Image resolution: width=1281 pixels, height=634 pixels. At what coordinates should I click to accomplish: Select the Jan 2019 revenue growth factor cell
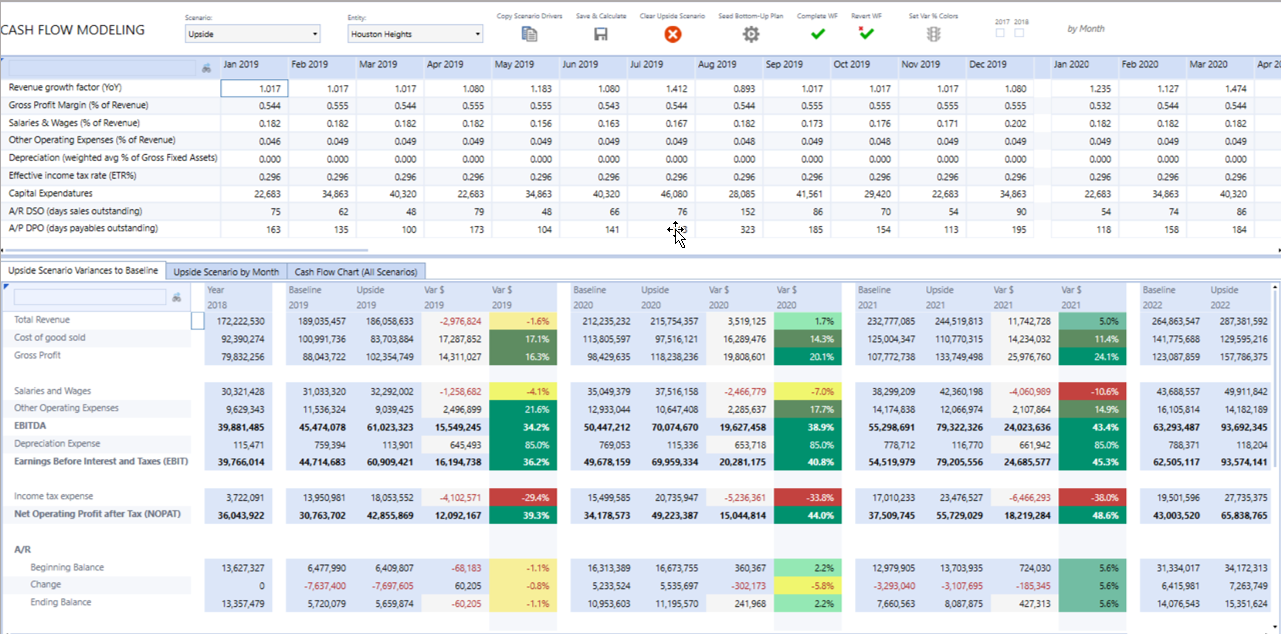[254, 88]
